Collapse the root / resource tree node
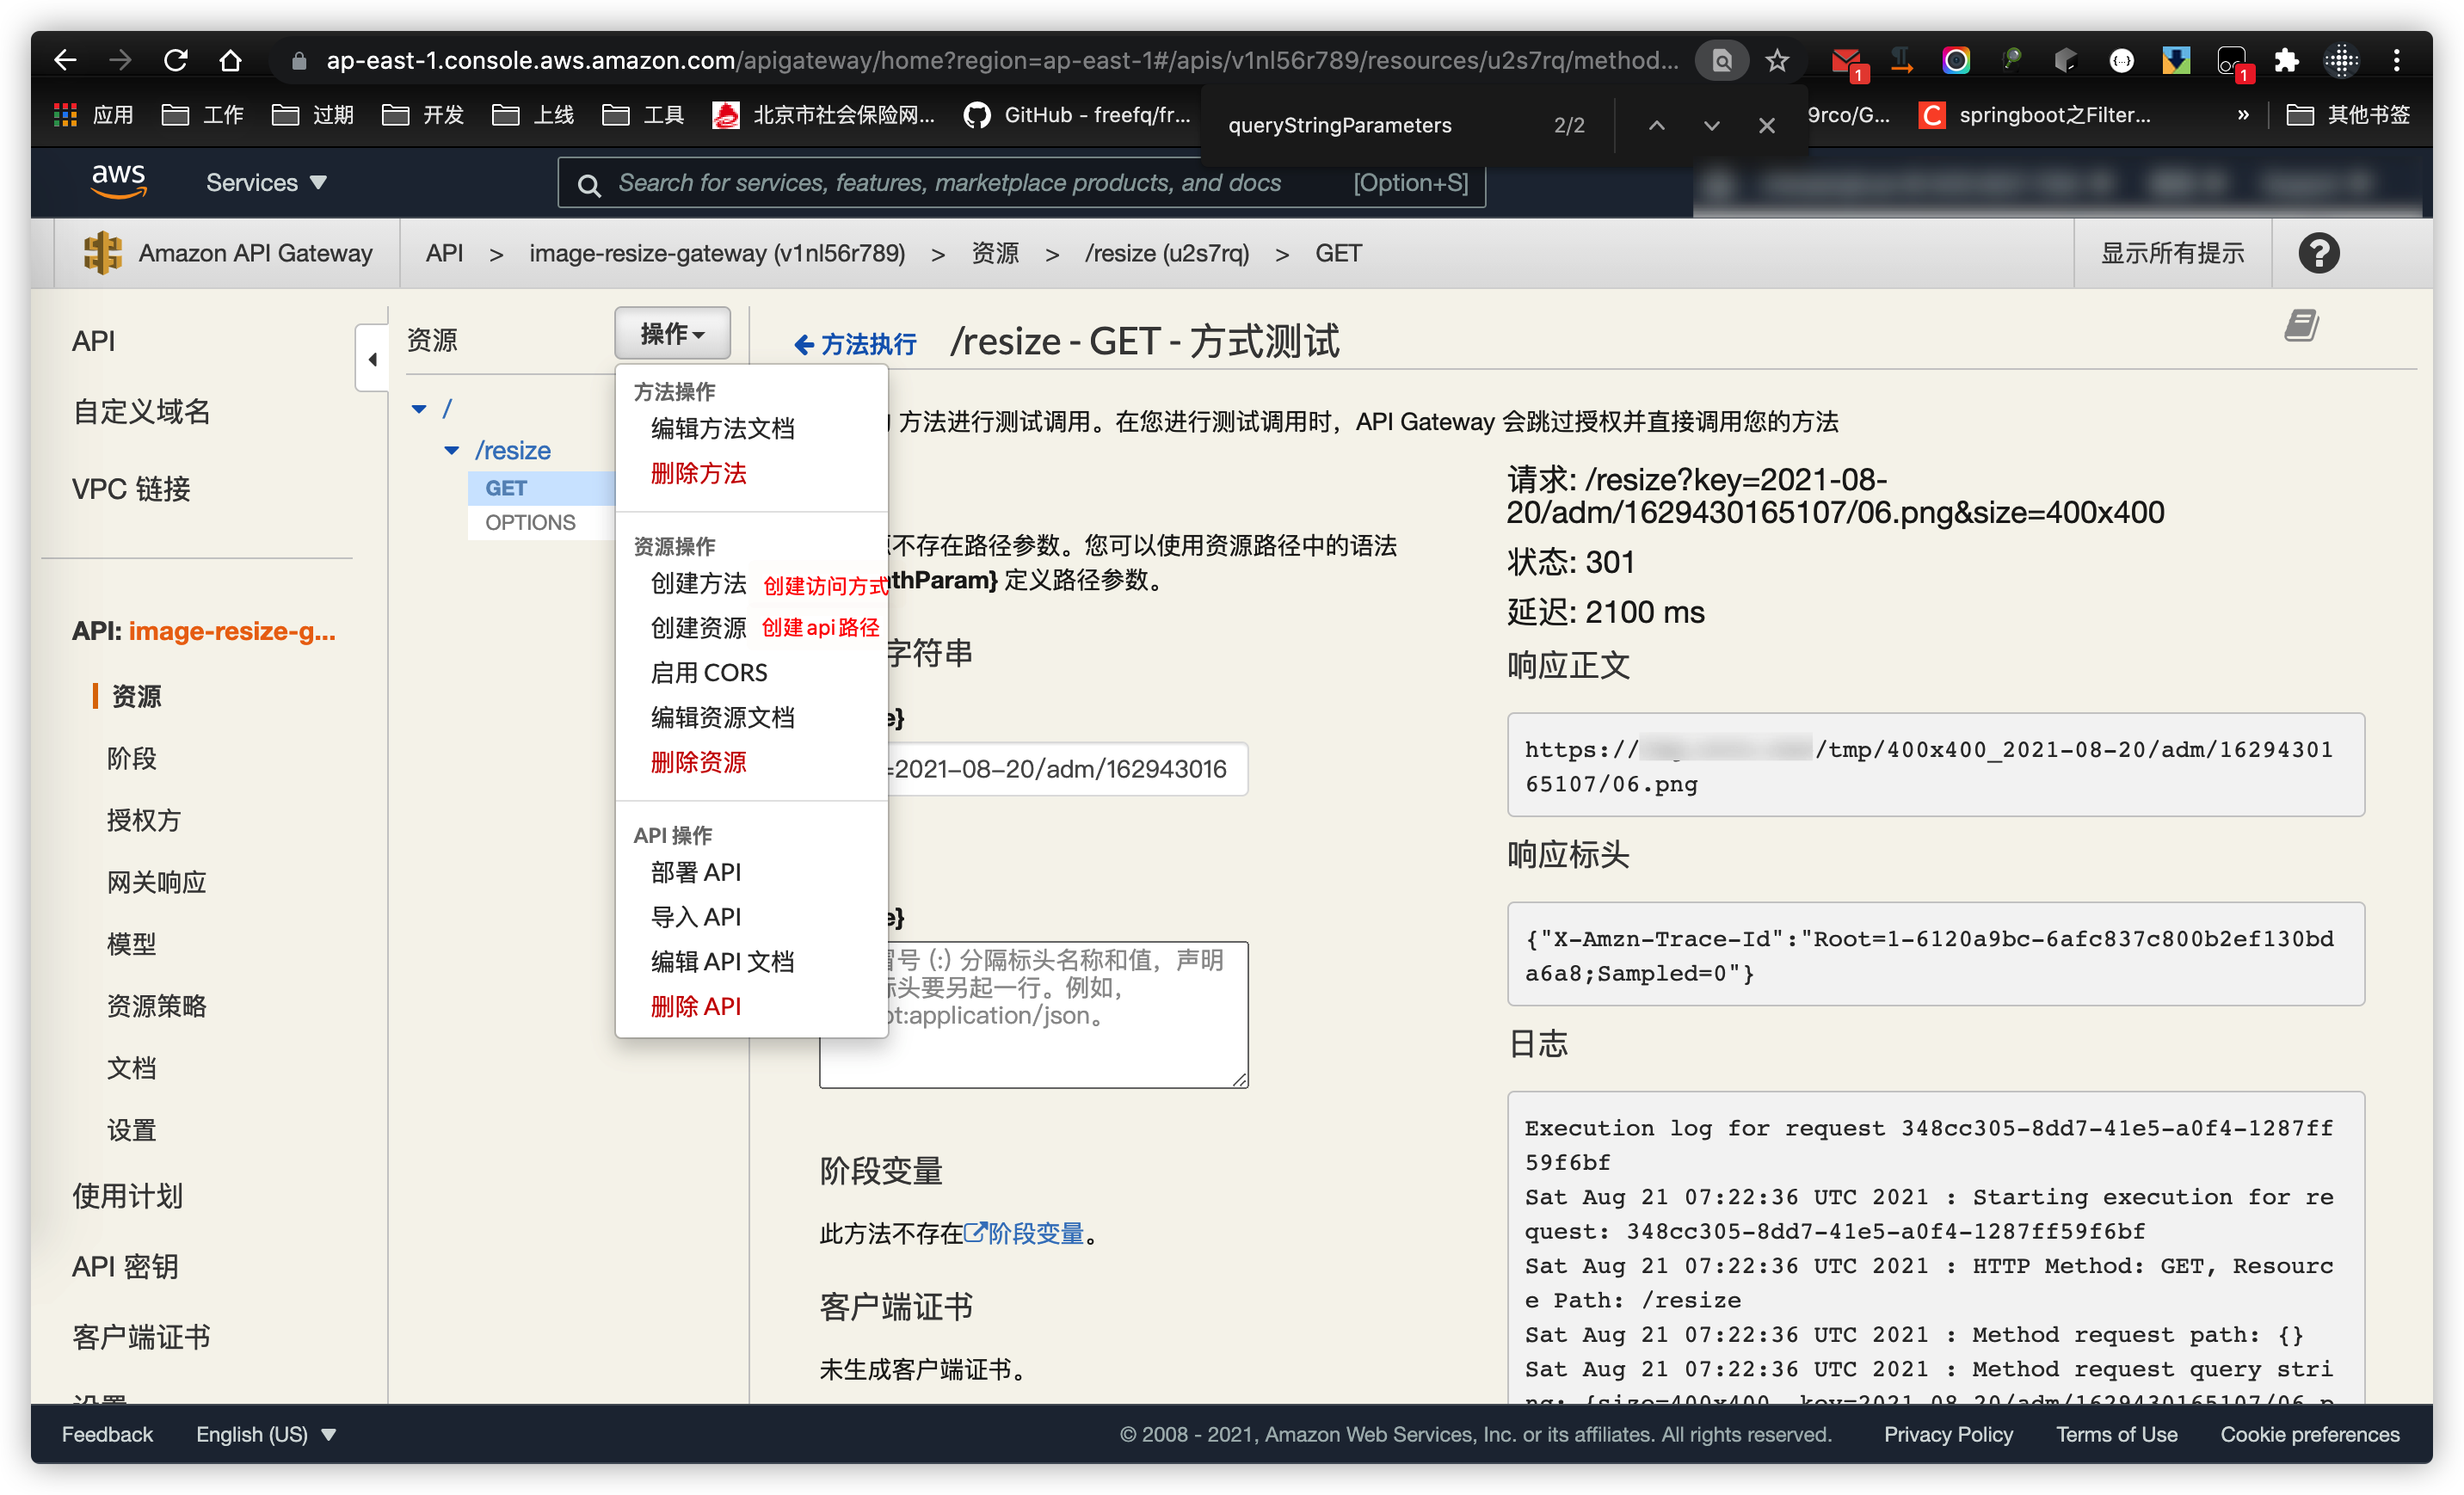The image size is (2464, 1495). [419, 409]
